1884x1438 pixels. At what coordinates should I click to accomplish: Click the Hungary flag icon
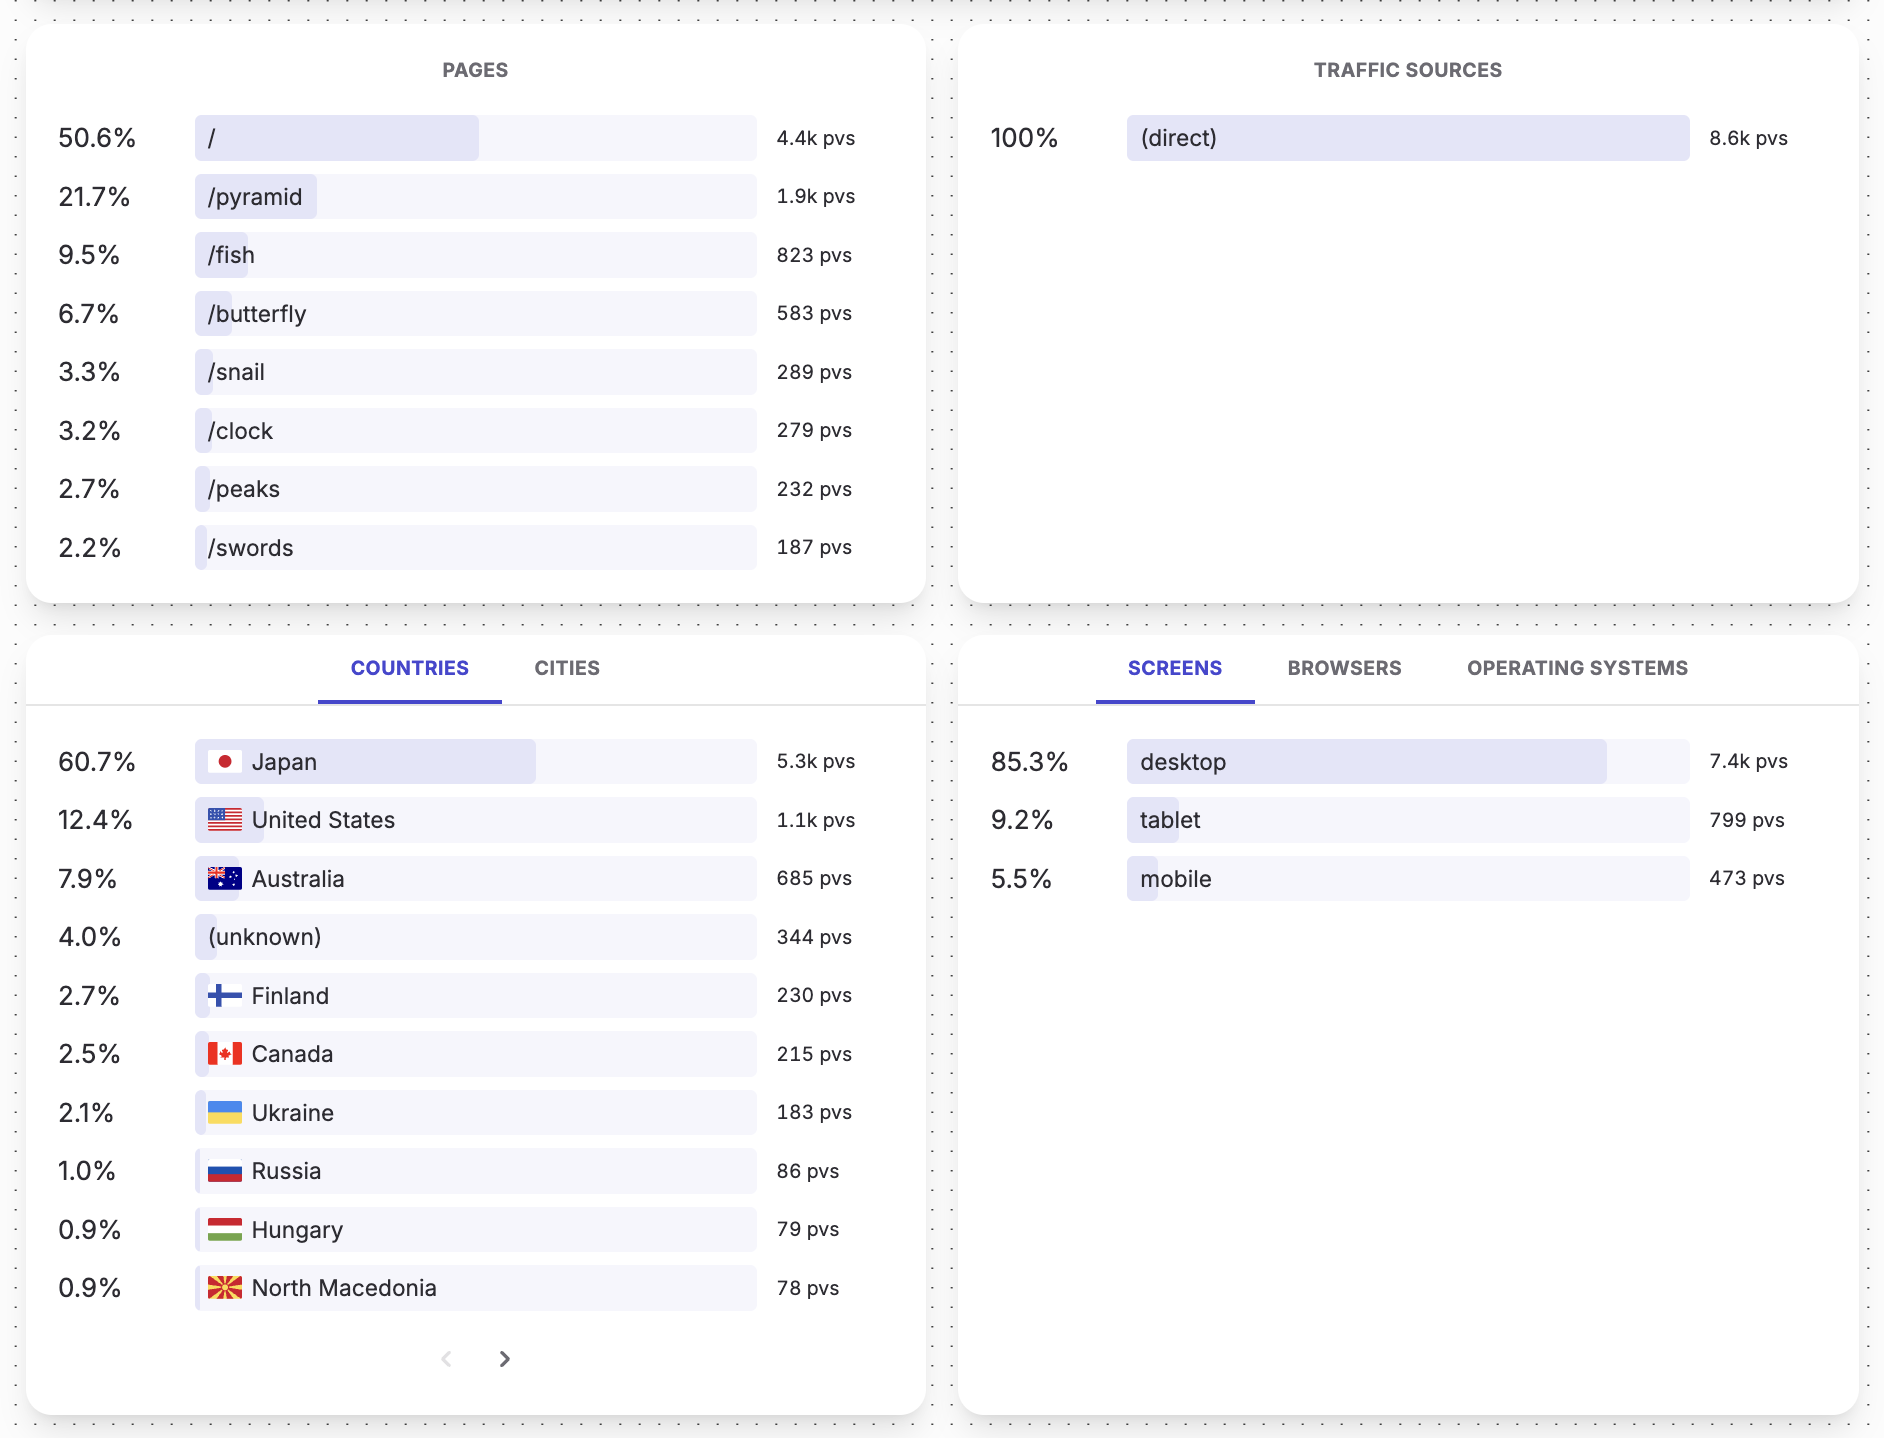[x=224, y=1230]
